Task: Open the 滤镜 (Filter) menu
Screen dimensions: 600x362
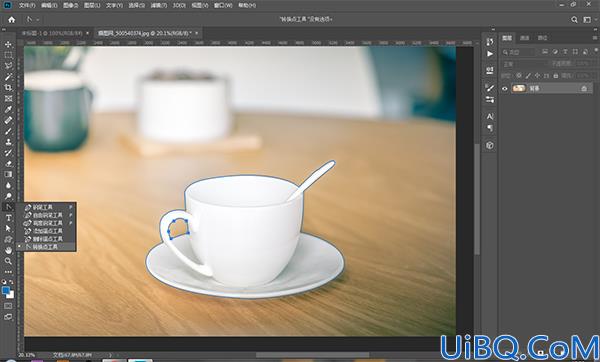Action: point(158,5)
